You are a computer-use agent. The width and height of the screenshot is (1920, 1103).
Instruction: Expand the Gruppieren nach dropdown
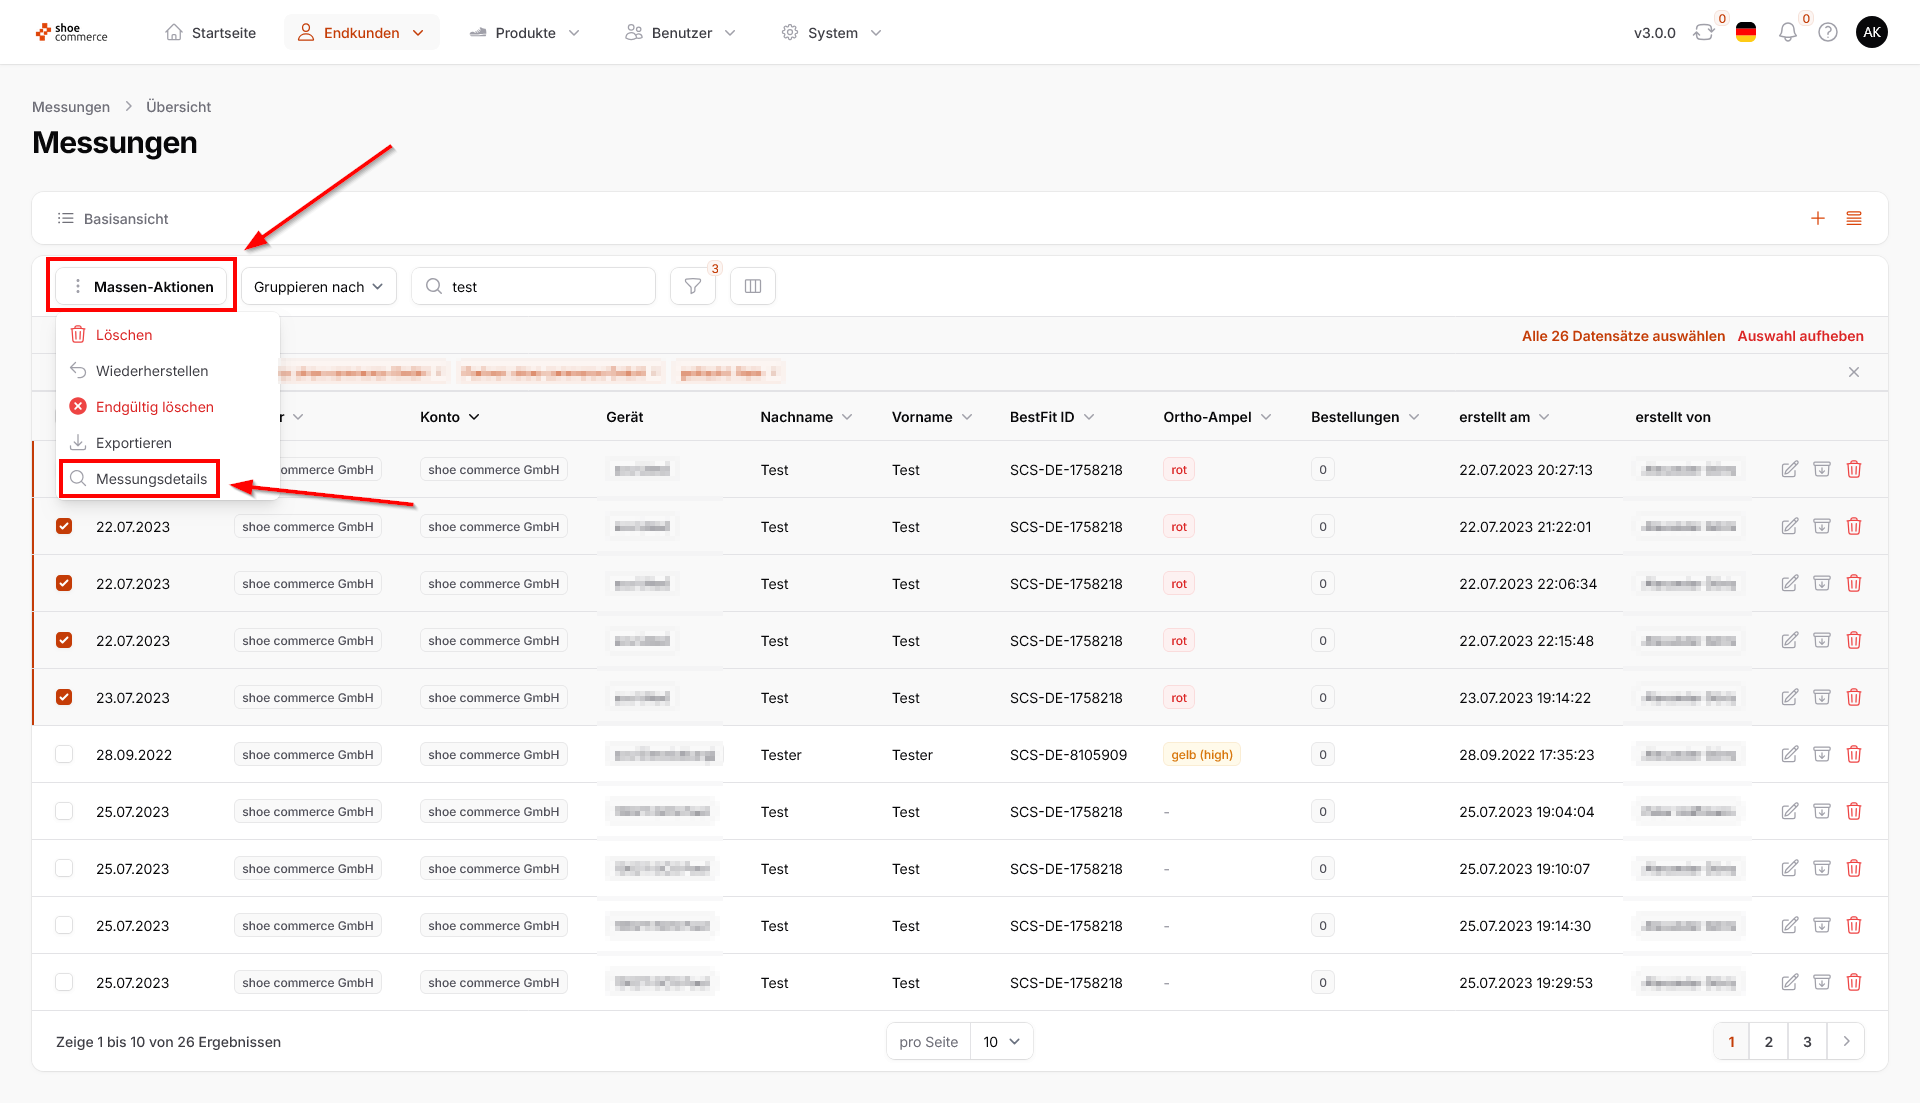click(318, 287)
